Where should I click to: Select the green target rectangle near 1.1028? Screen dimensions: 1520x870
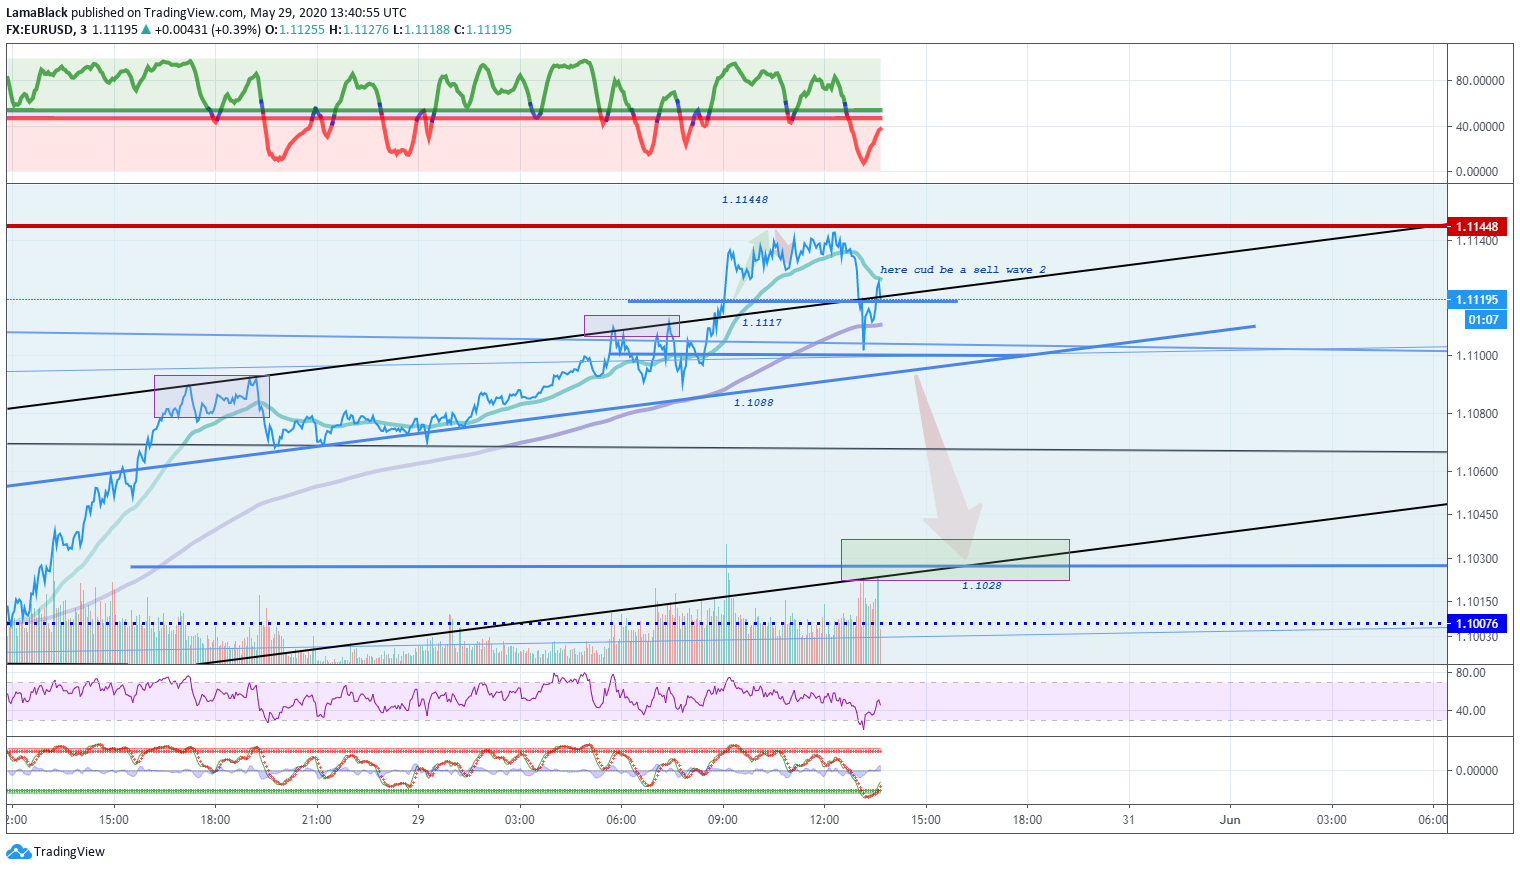955,560
